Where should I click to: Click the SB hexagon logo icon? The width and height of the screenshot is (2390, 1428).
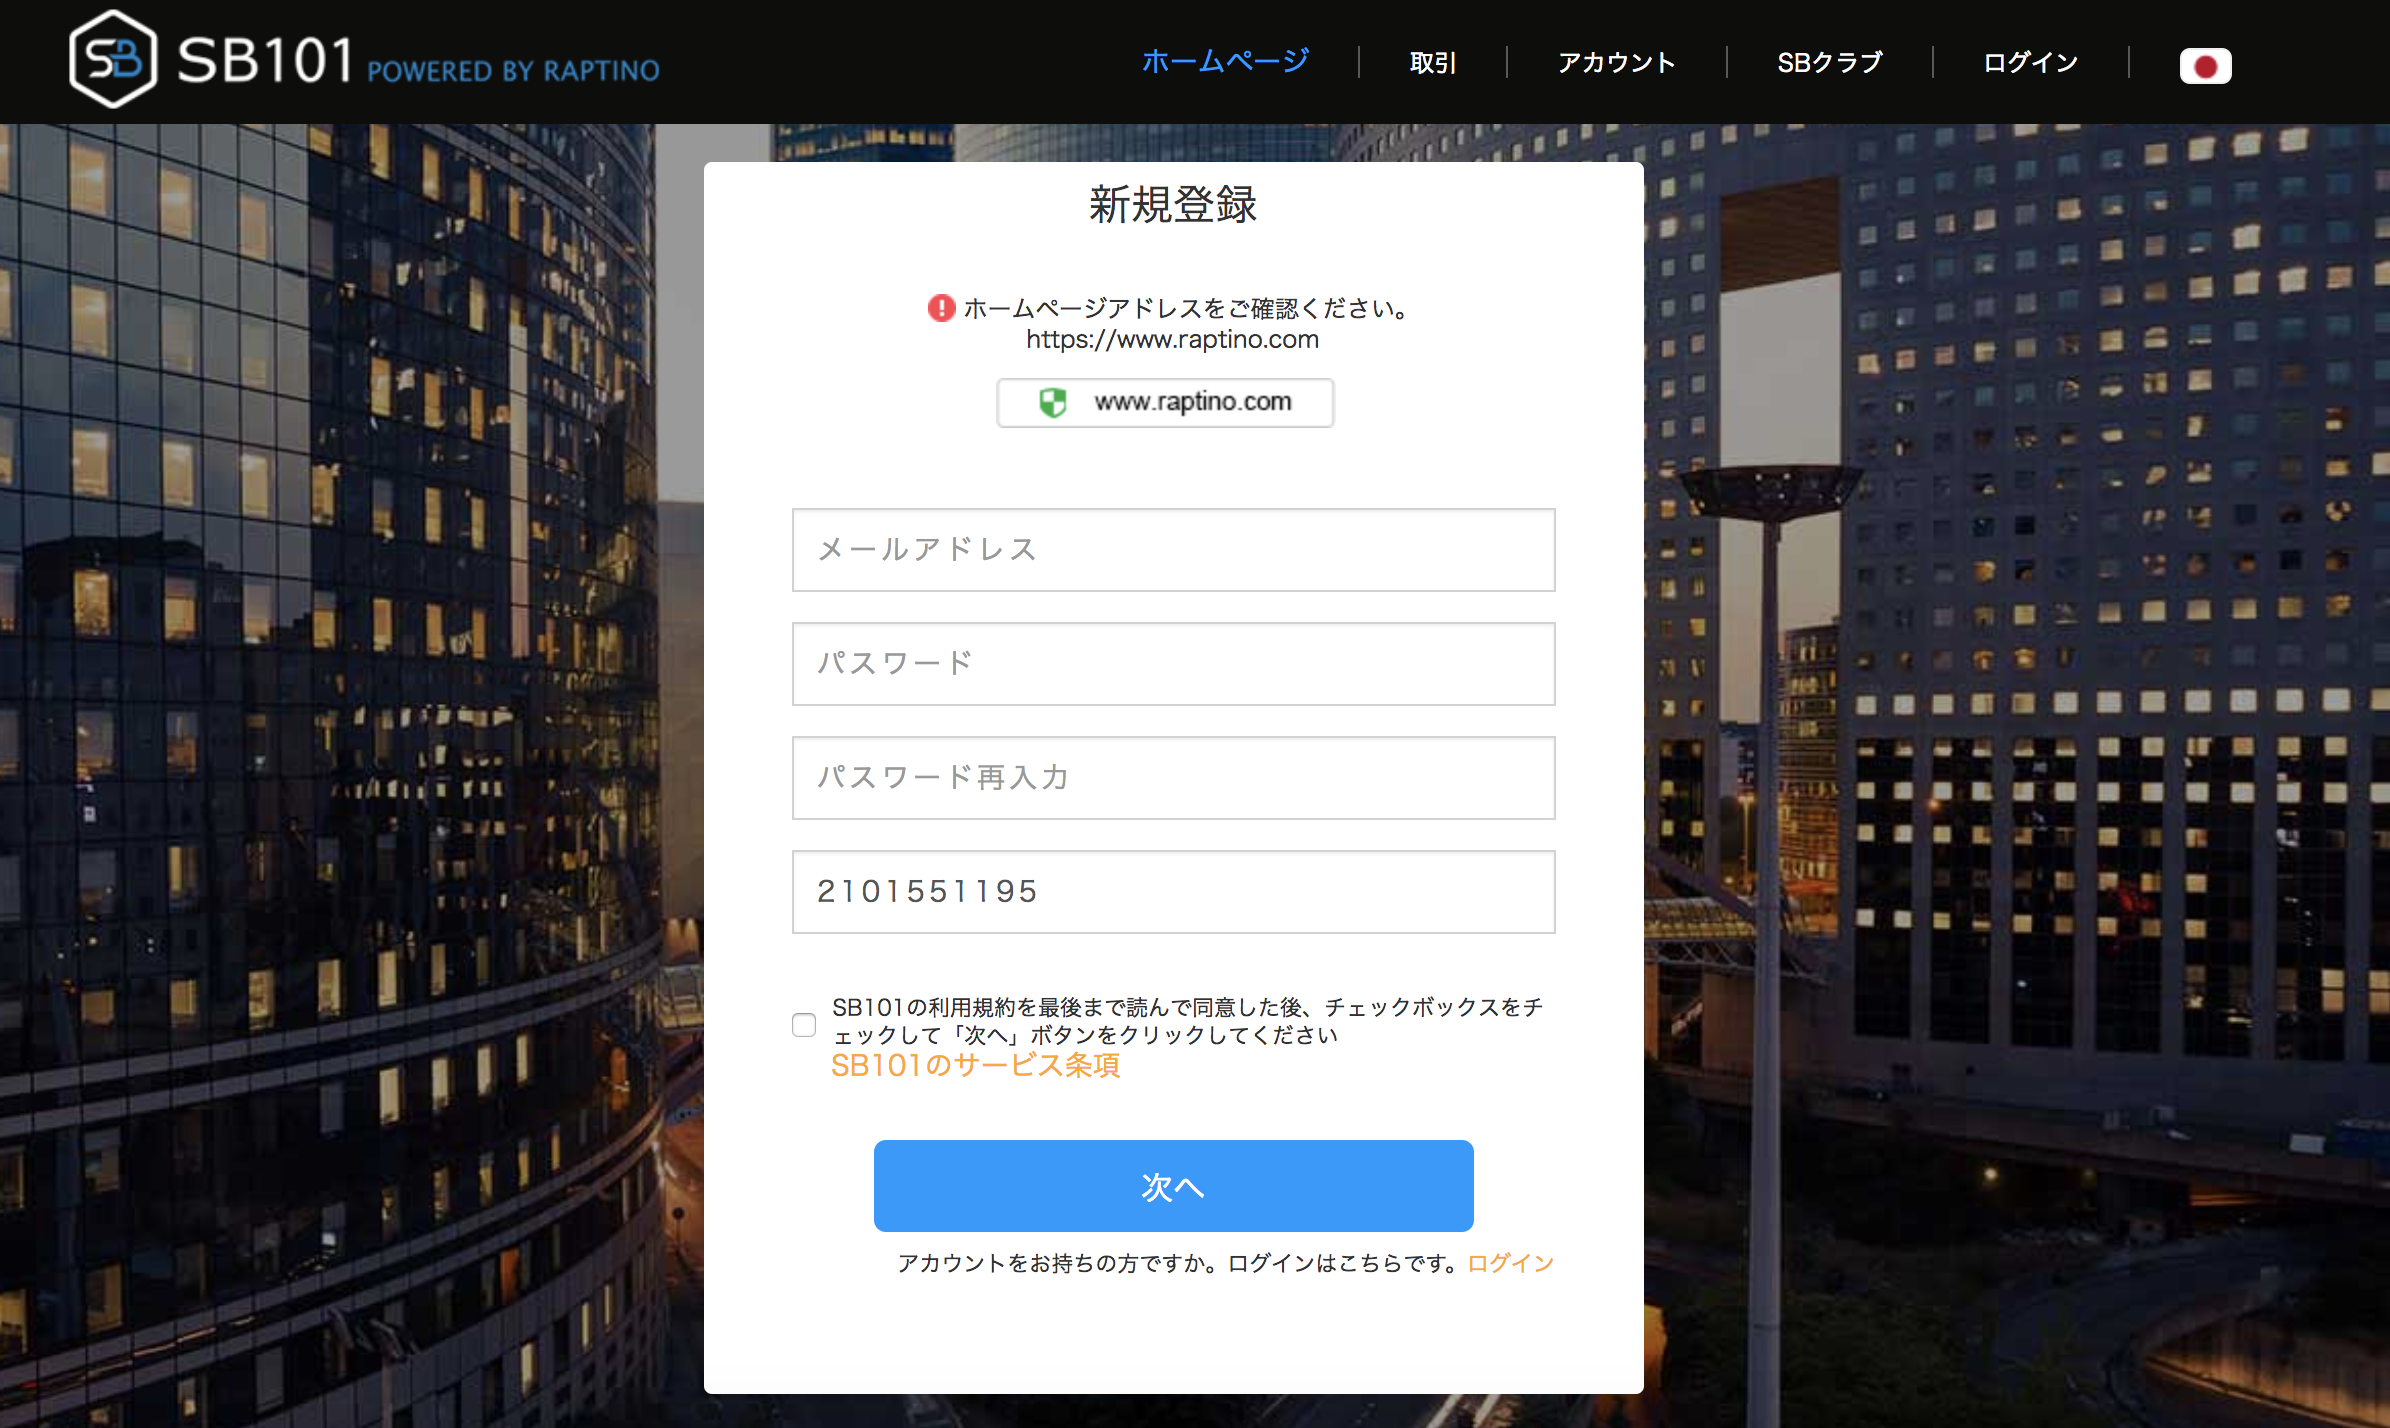point(113,59)
